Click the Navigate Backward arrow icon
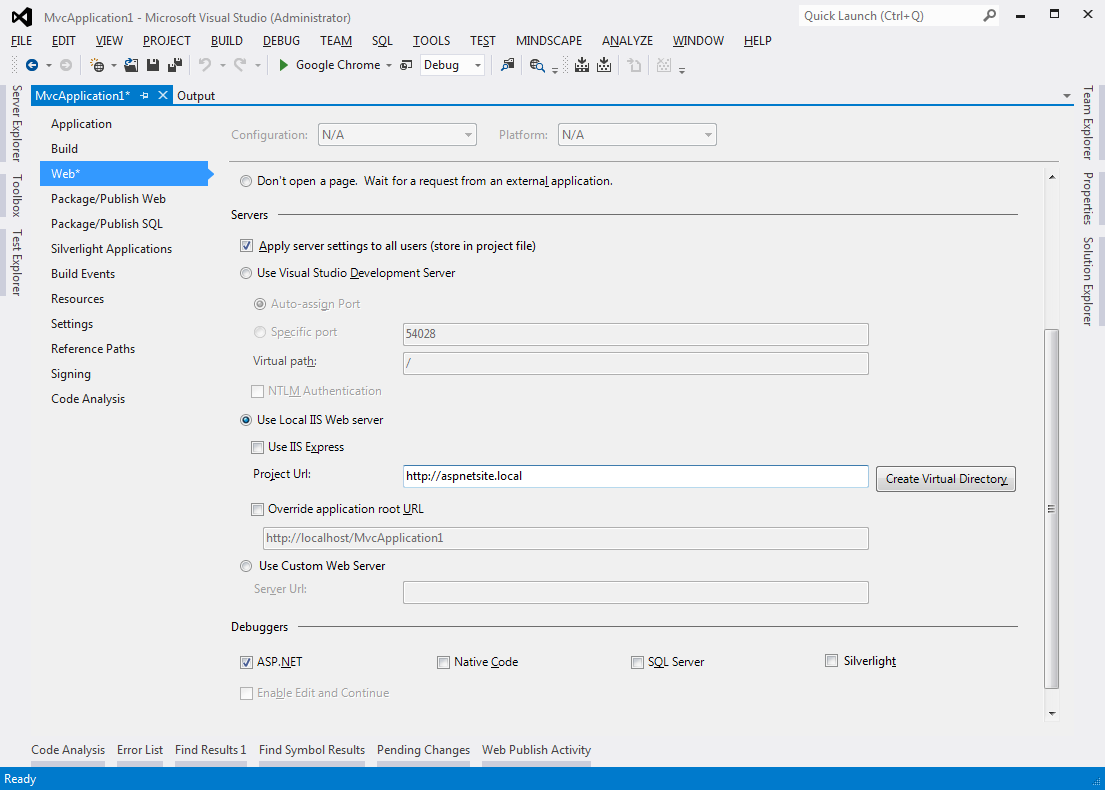This screenshot has height=790, width=1105. (32, 65)
